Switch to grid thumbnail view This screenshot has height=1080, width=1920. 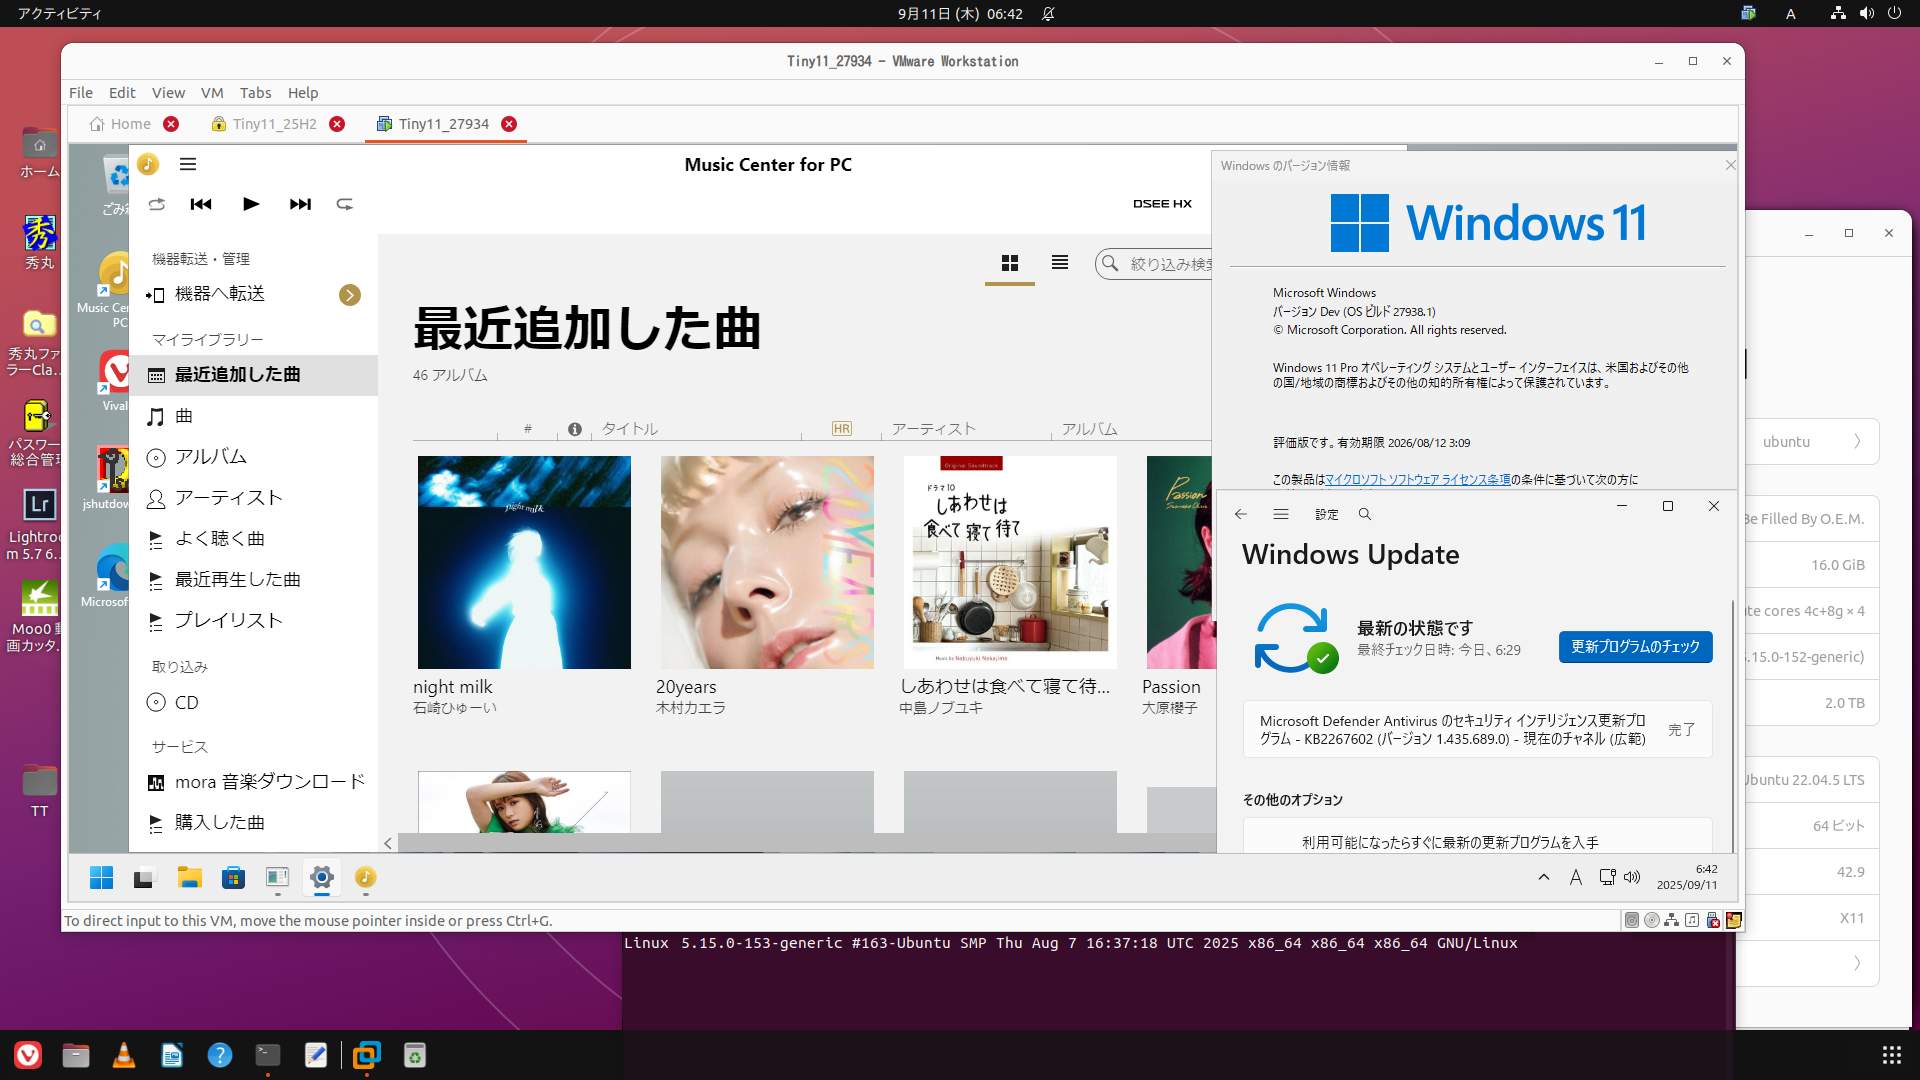1010,263
